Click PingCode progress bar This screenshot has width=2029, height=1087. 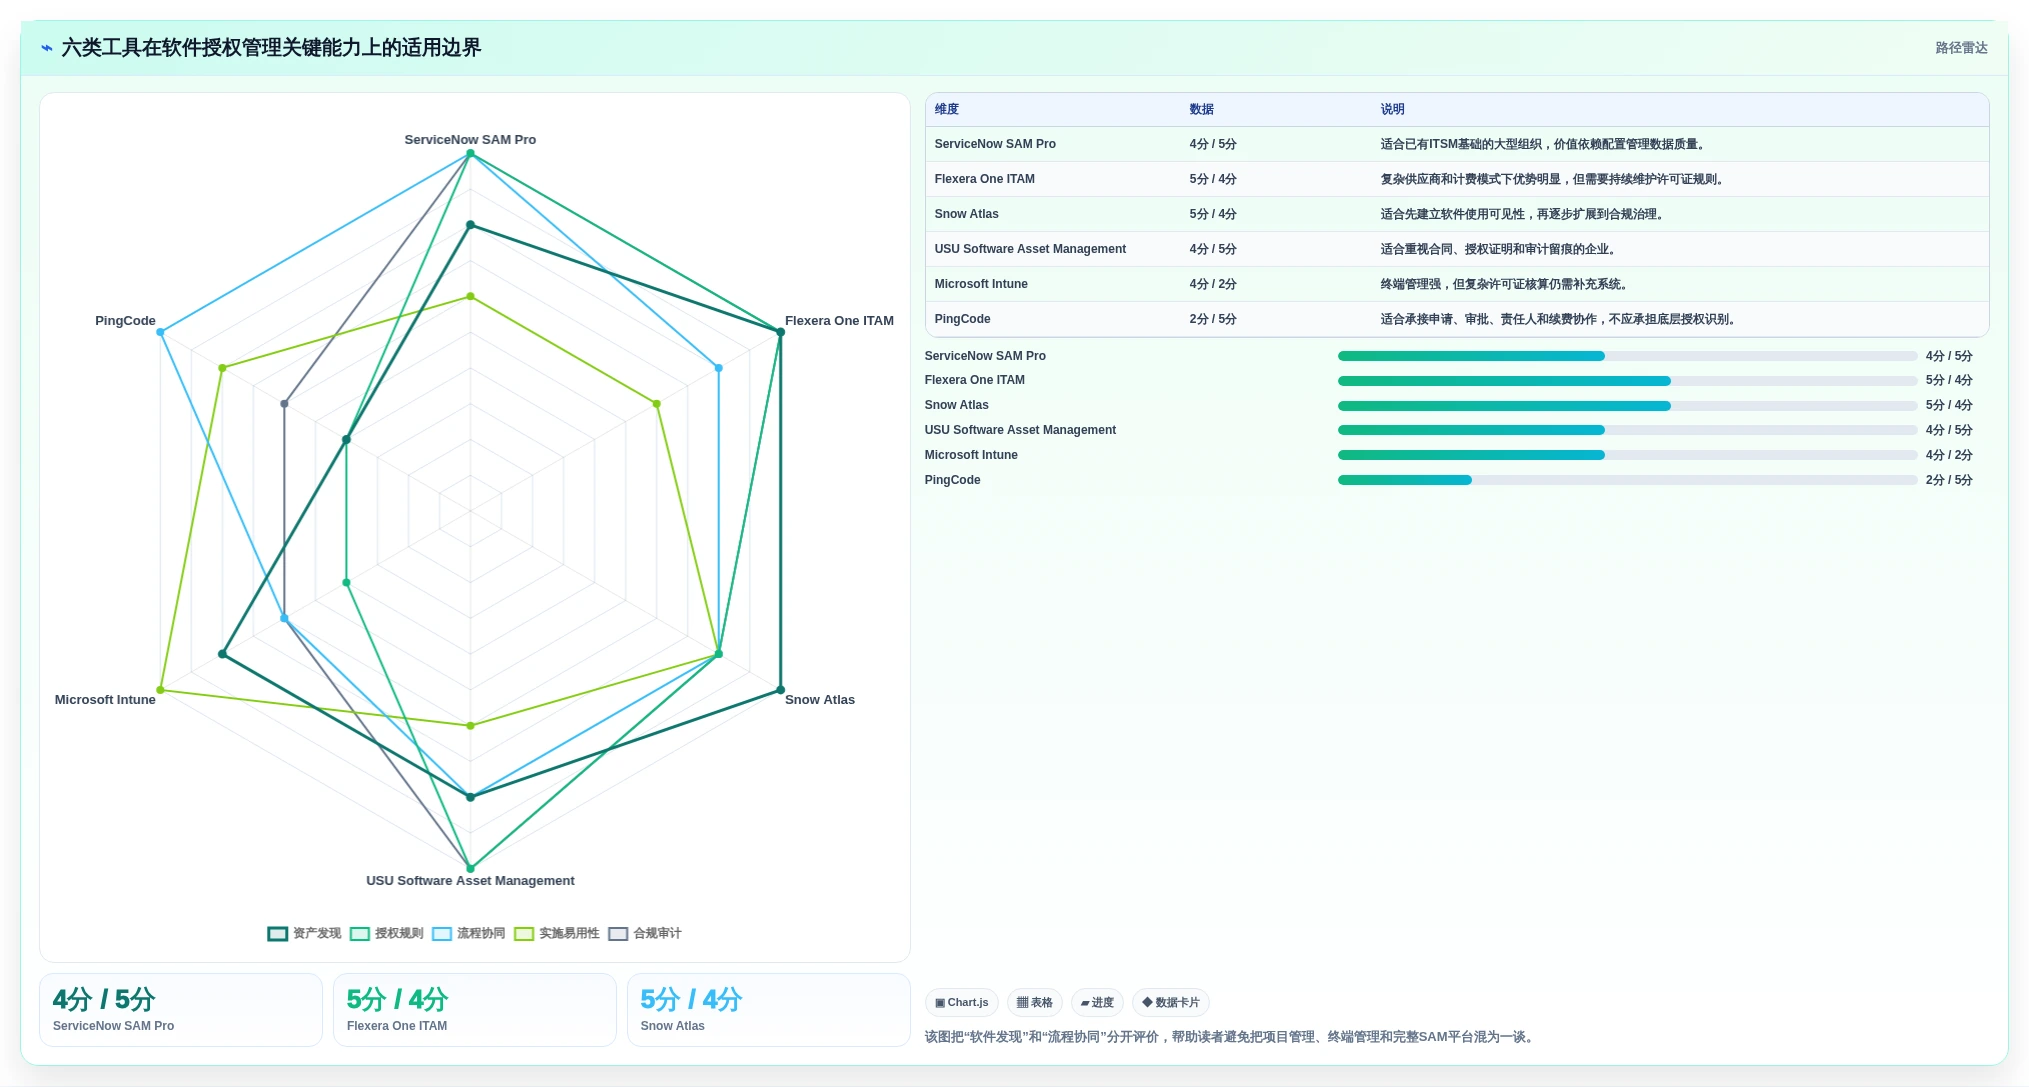pos(1627,481)
